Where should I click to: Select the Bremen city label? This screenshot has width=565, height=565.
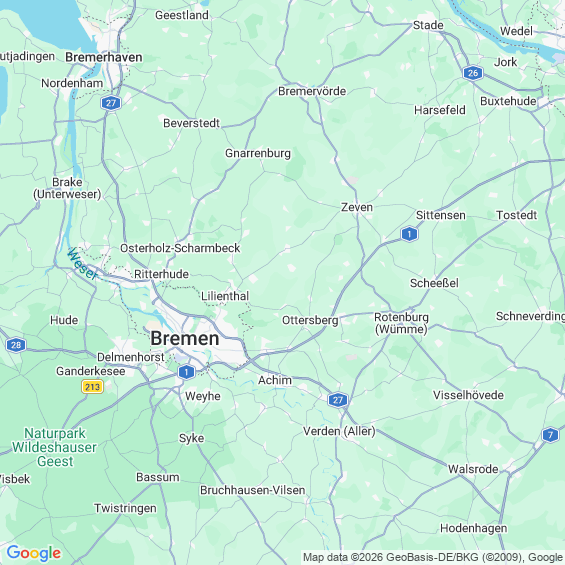(x=184, y=338)
